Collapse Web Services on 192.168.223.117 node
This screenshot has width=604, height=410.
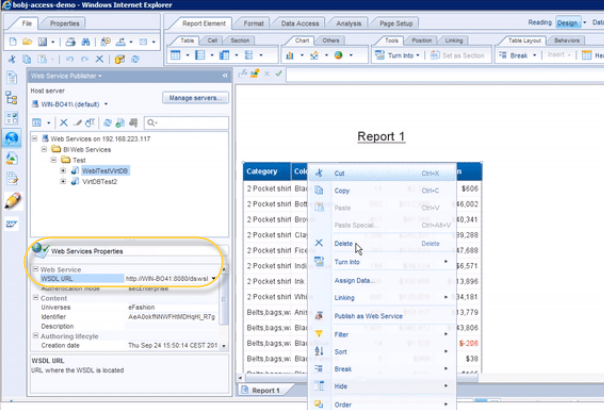point(35,138)
